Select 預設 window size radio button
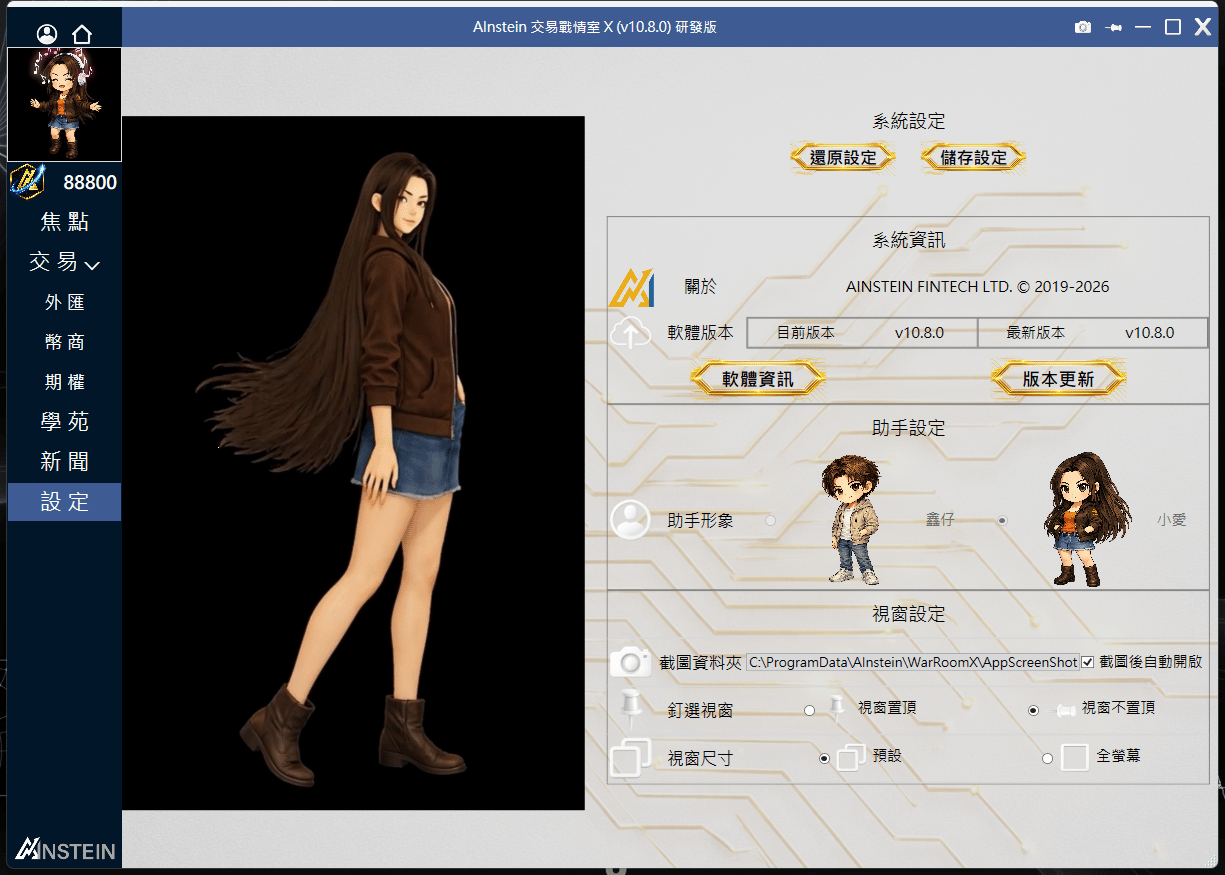This screenshot has height=875, width=1225. [x=824, y=759]
